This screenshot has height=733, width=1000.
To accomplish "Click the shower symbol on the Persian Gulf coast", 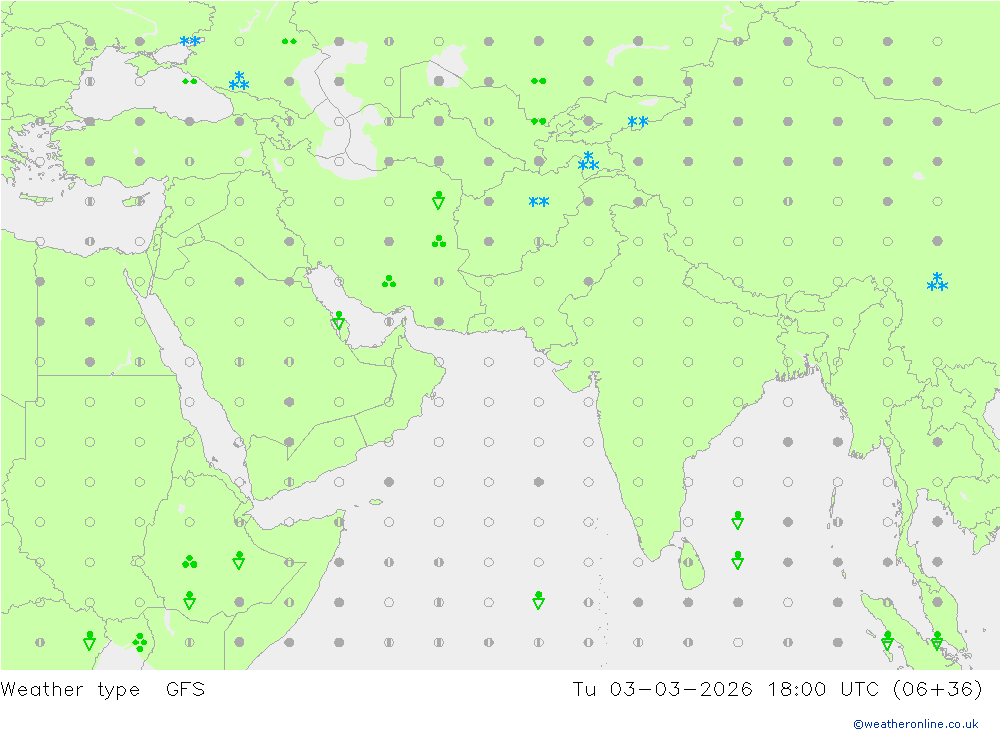I will click(x=339, y=320).
